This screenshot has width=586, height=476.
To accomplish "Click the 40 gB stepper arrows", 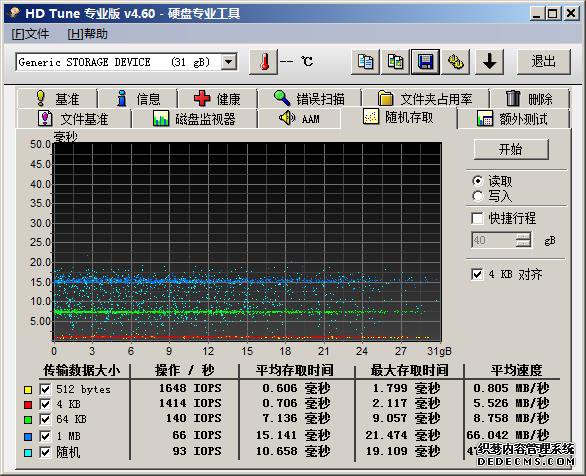I will pos(523,240).
